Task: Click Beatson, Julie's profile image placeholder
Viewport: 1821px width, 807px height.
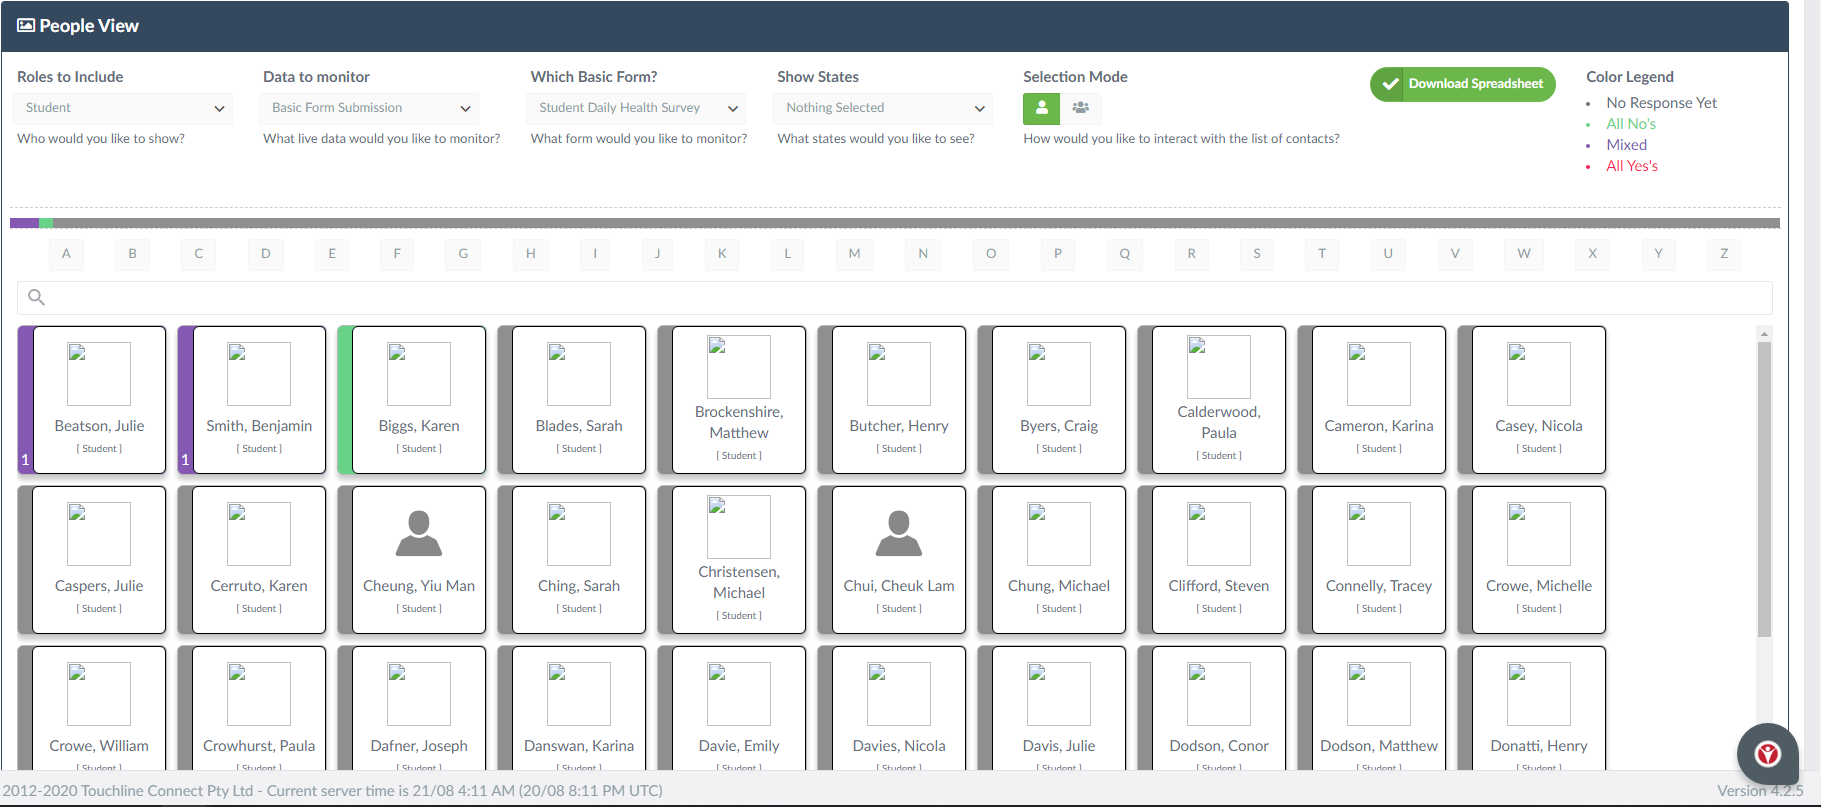Action: coord(99,374)
